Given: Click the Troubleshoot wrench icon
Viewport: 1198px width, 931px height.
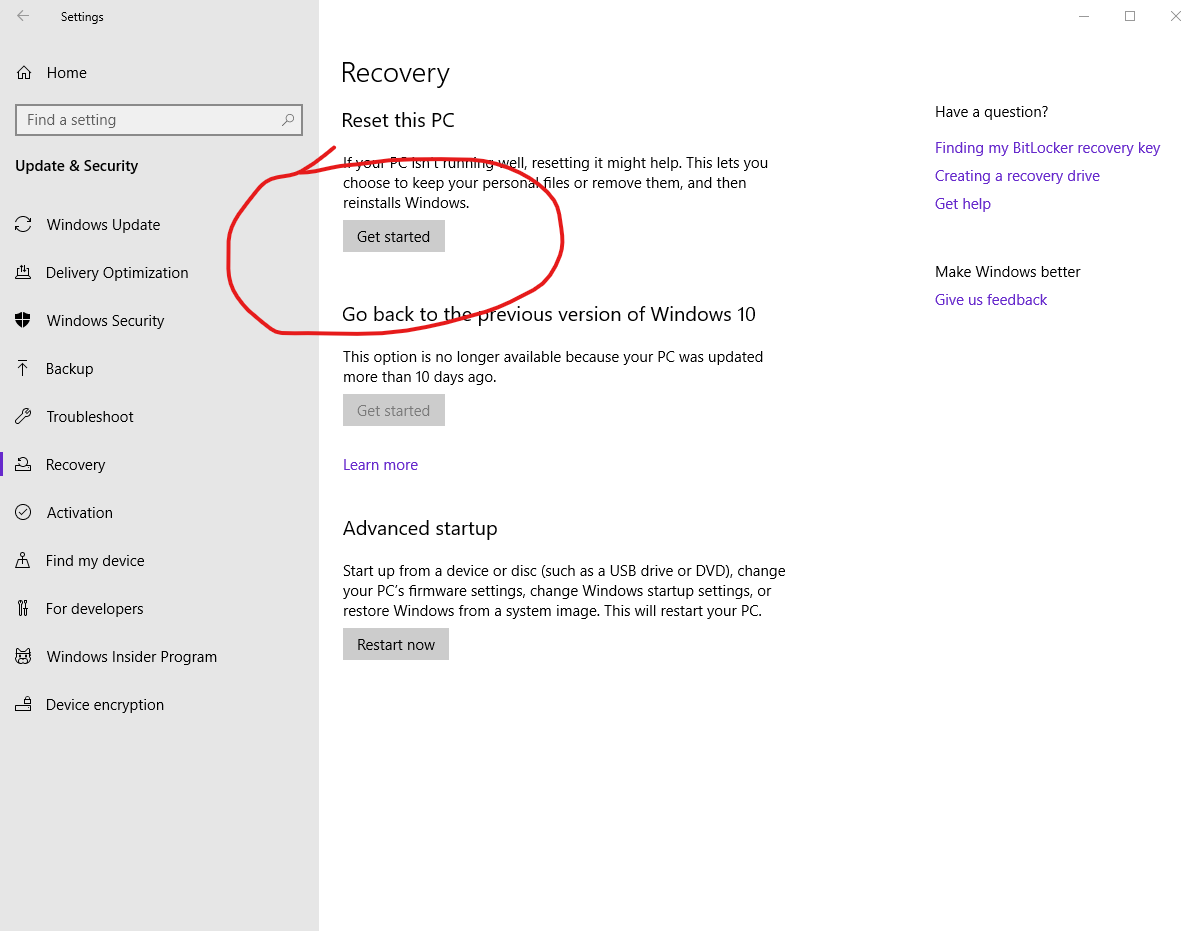Looking at the screenshot, I should [23, 416].
